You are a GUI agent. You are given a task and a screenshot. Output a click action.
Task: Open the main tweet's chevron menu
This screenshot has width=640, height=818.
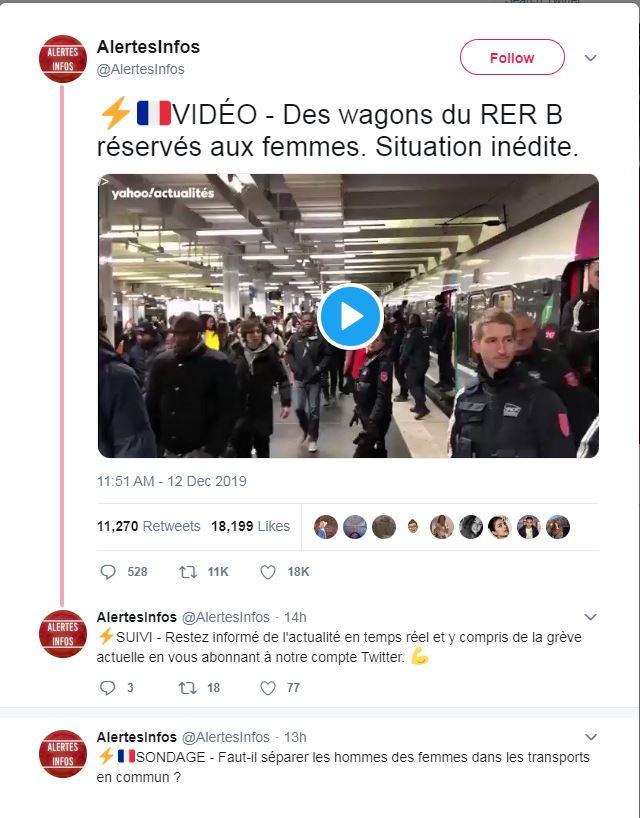click(x=590, y=58)
